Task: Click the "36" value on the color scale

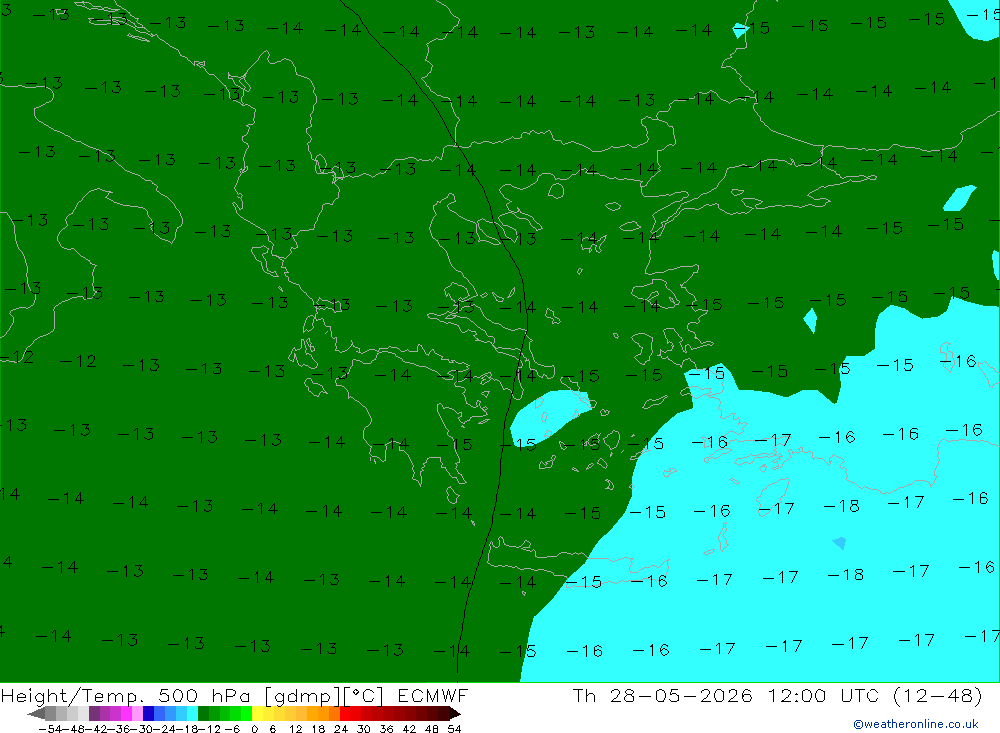Action: pyautogui.click(x=386, y=729)
